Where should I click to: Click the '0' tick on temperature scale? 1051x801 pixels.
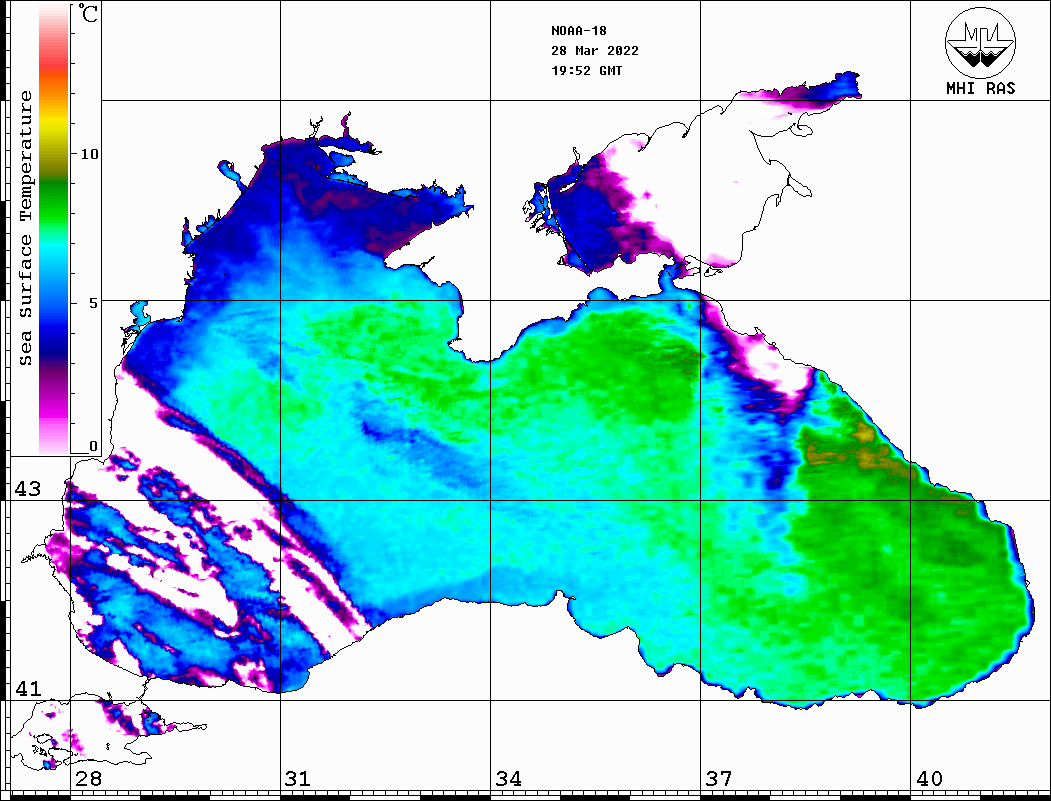[x=93, y=446]
